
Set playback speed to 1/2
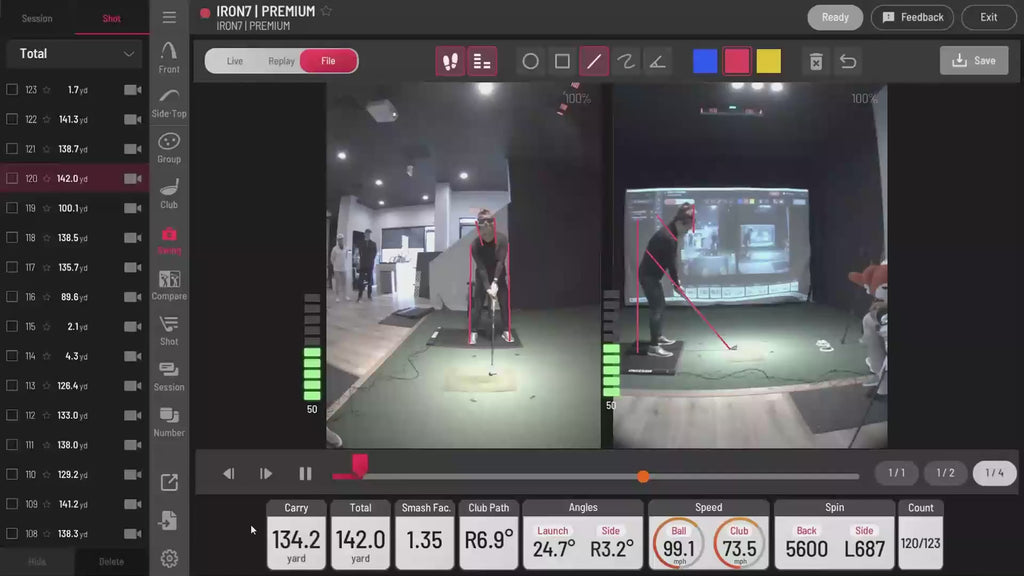tap(946, 473)
